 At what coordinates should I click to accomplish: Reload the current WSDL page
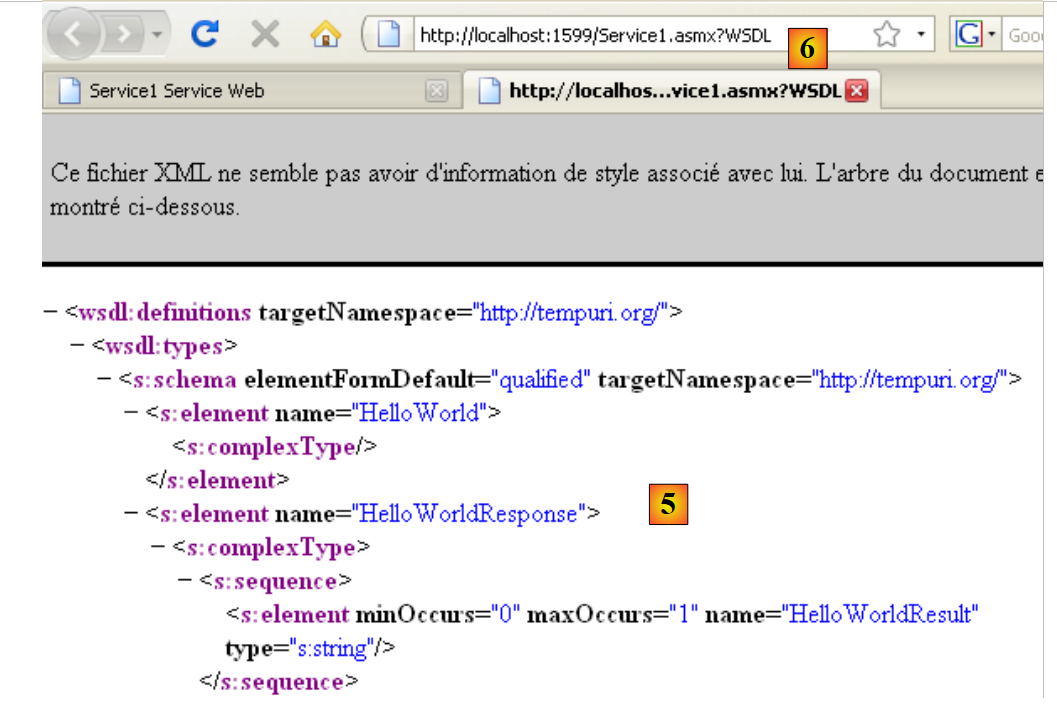tap(205, 36)
